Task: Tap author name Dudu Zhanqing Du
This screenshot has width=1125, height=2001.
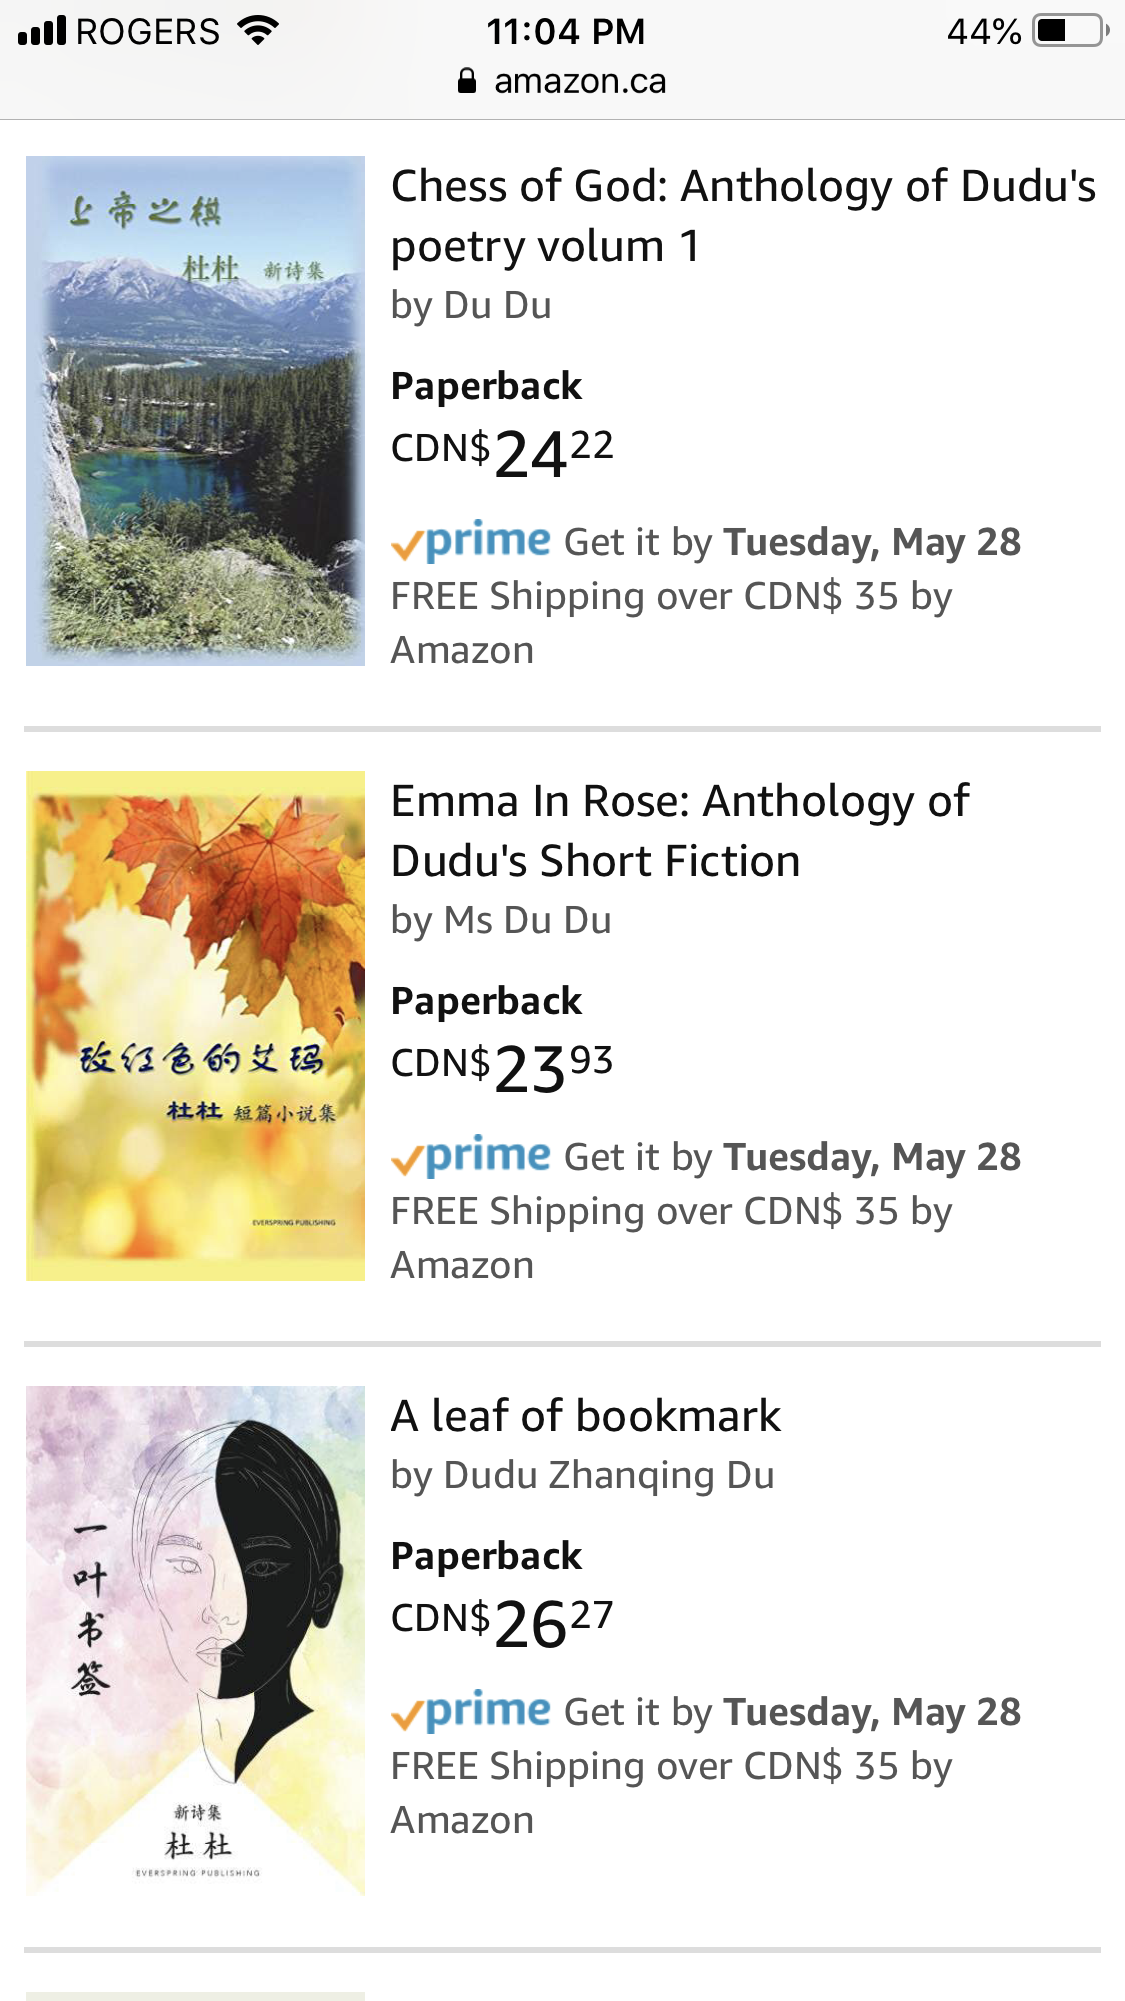Action: click(x=608, y=1476)
